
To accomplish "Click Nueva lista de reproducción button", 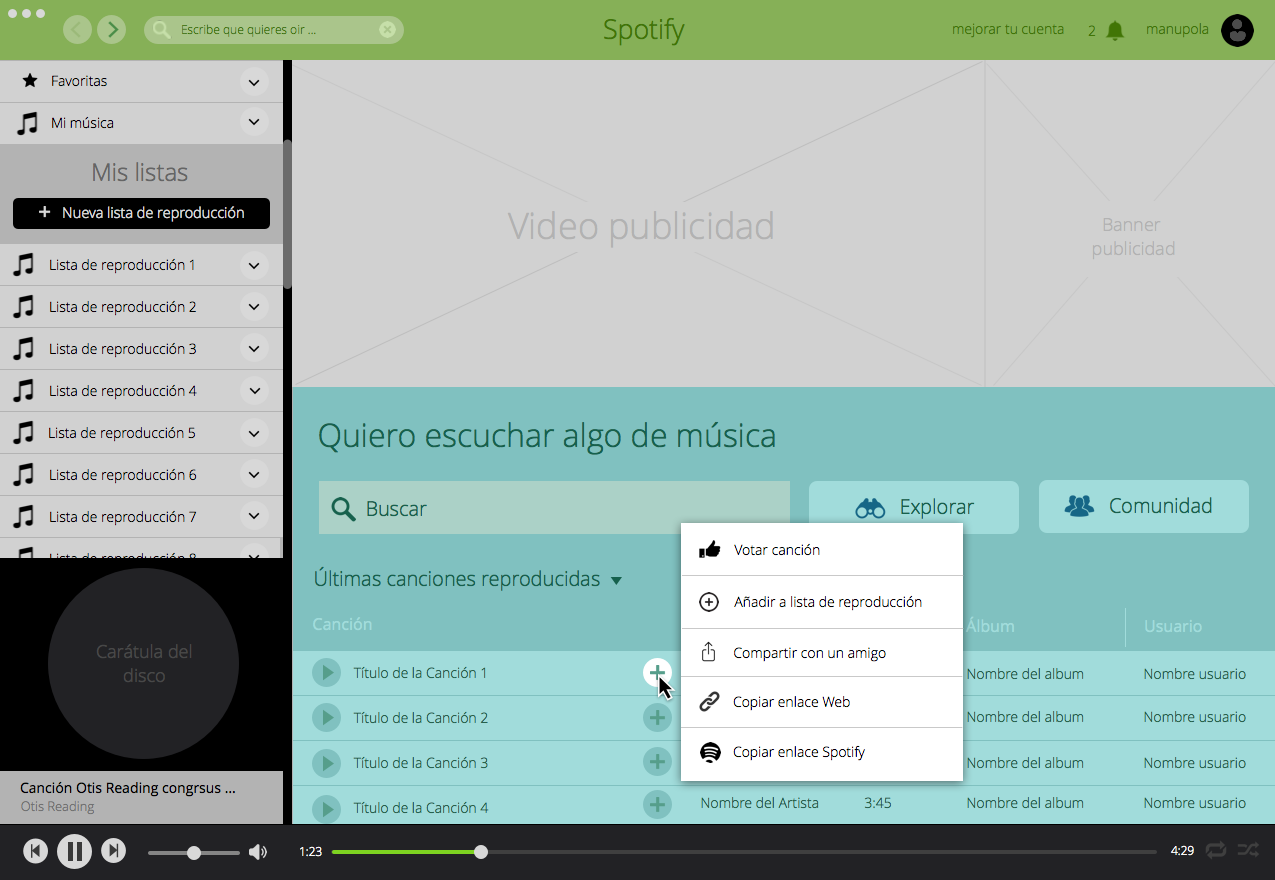I will [141, 213].
